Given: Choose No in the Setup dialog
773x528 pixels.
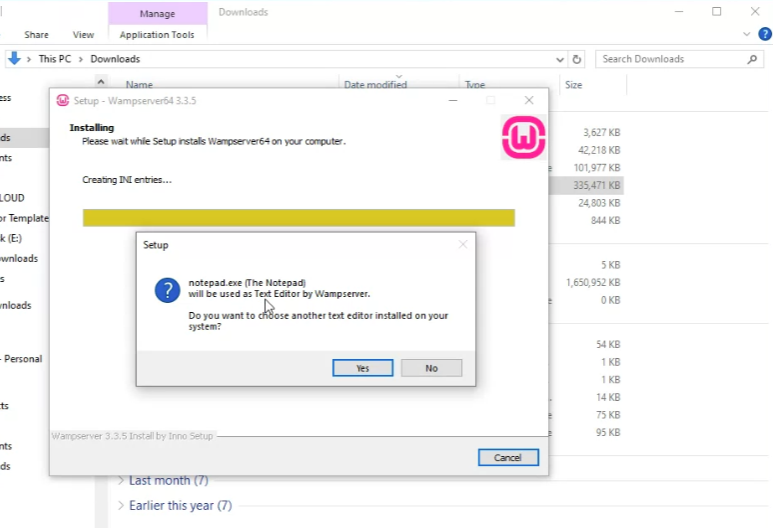Looking at the screenshot, I should (x=431, y=368).
